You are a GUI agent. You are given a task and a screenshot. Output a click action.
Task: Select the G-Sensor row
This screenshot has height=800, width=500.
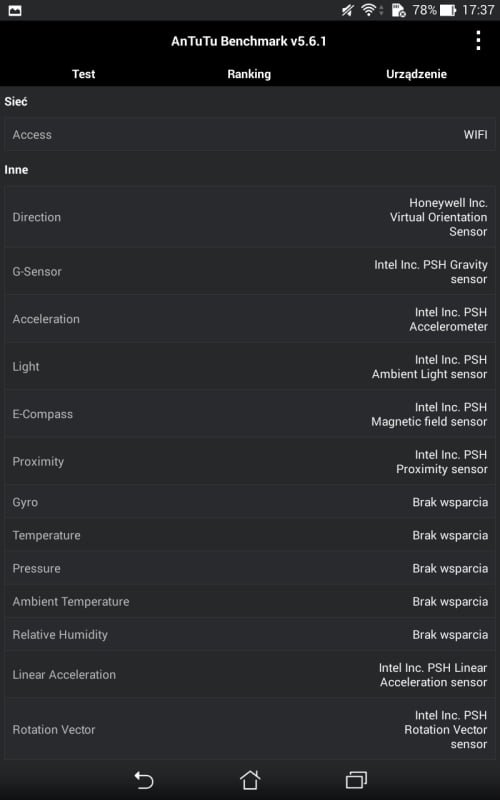(250, 271)
